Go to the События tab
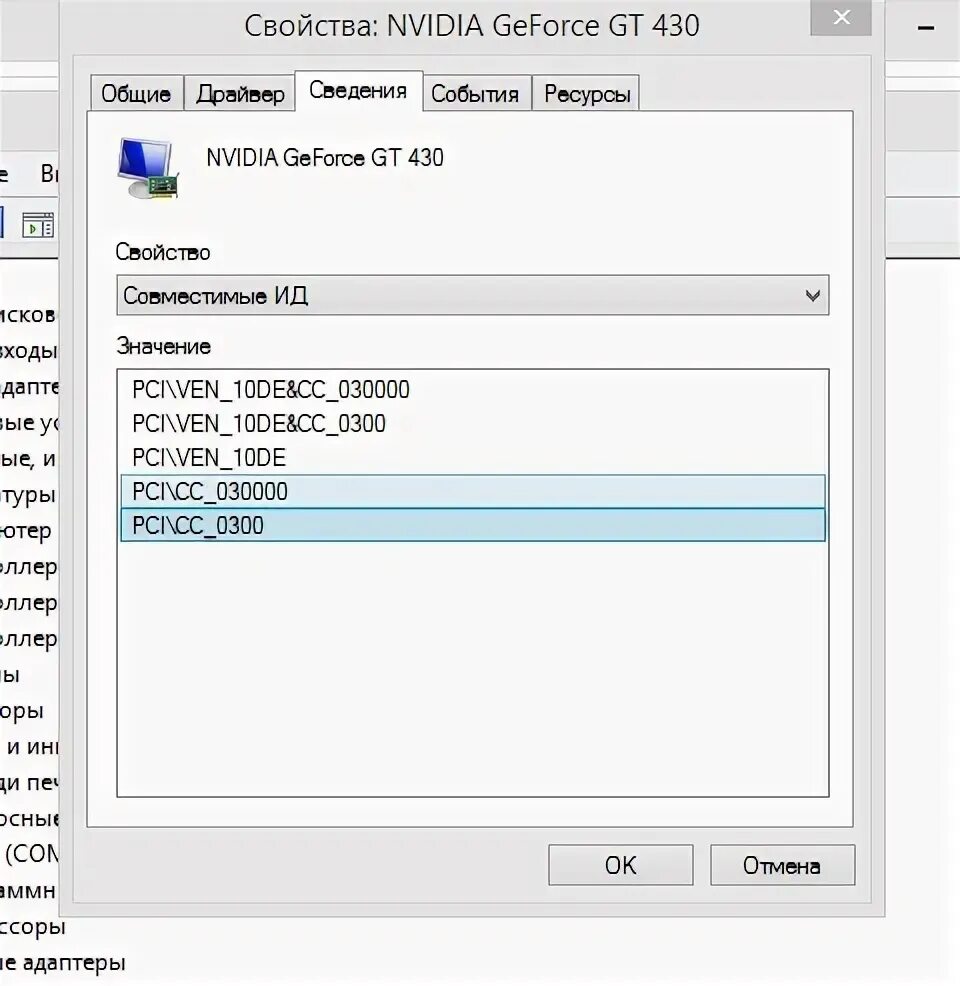The width and height of the screenshot is (960, 986). click(x=476, y=94)
